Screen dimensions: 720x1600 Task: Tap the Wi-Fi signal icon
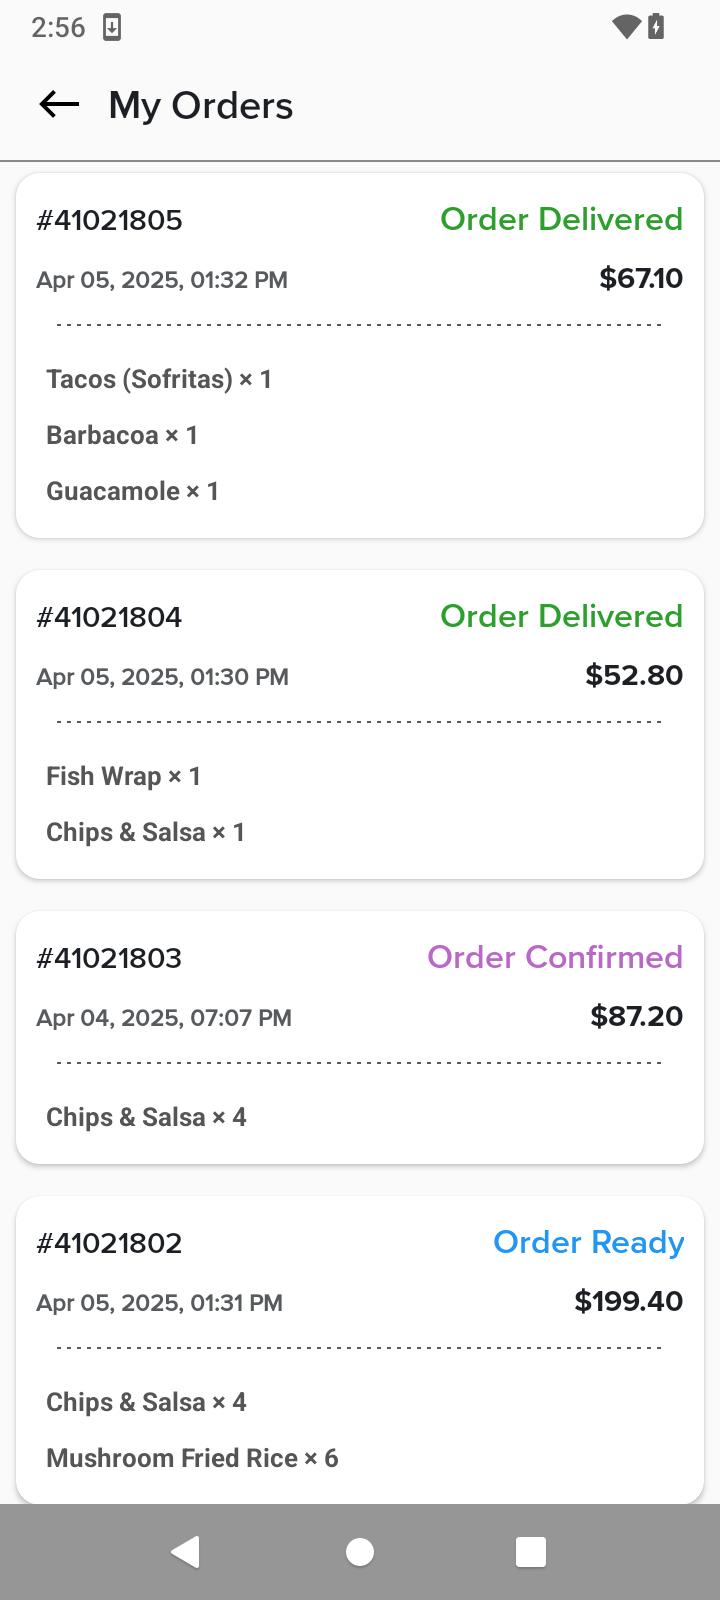pyautogui.click(x=626, y=27)
